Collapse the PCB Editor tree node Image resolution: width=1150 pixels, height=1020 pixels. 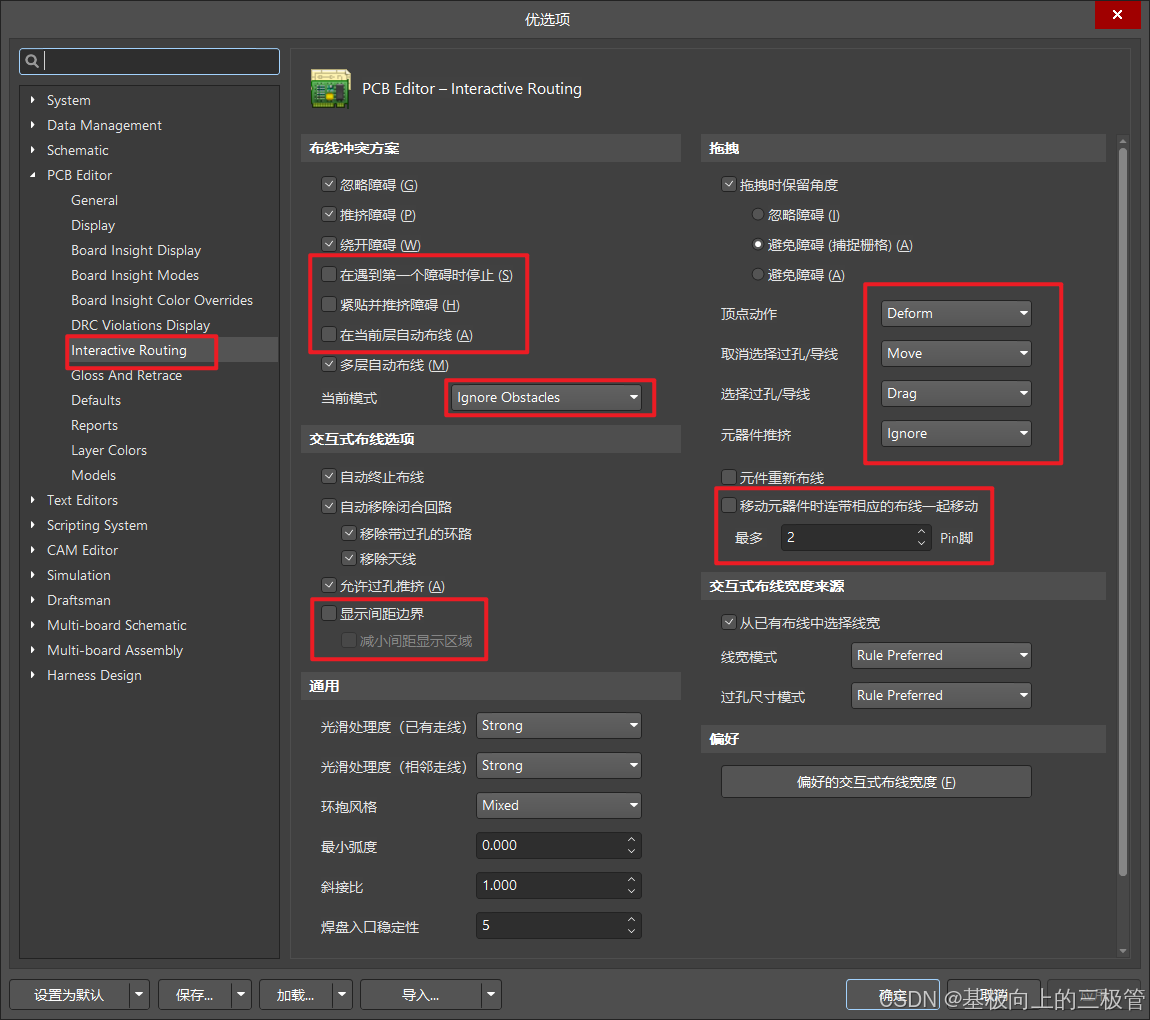[x=32, y=175]
